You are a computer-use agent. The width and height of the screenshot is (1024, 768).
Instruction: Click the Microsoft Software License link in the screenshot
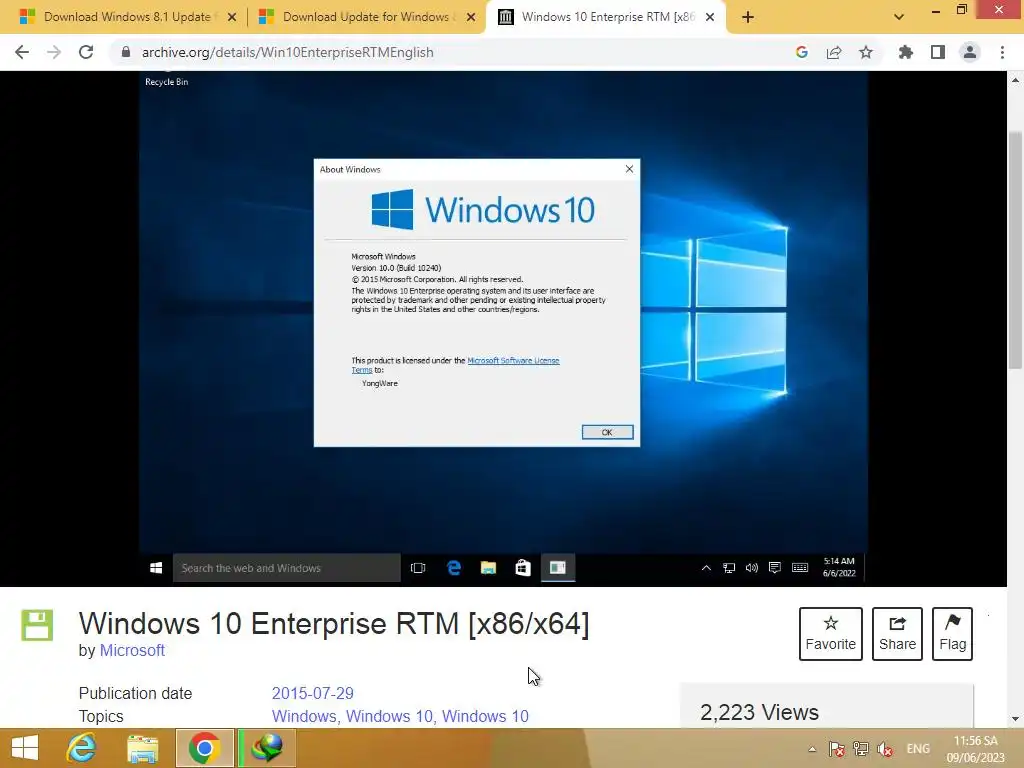tap(513, 360)
